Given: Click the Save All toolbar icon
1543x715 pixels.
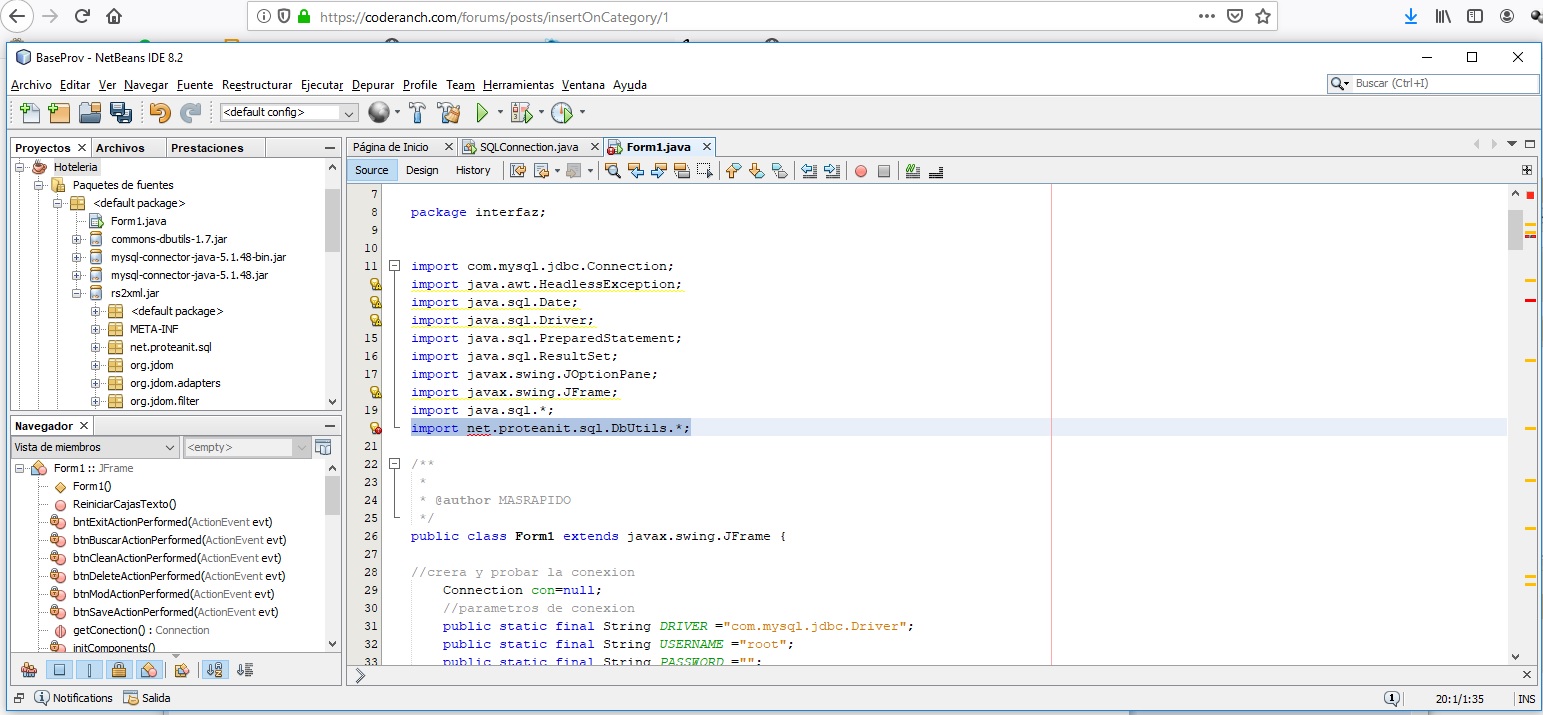Looking at the screenshot, I should (121, 112).
